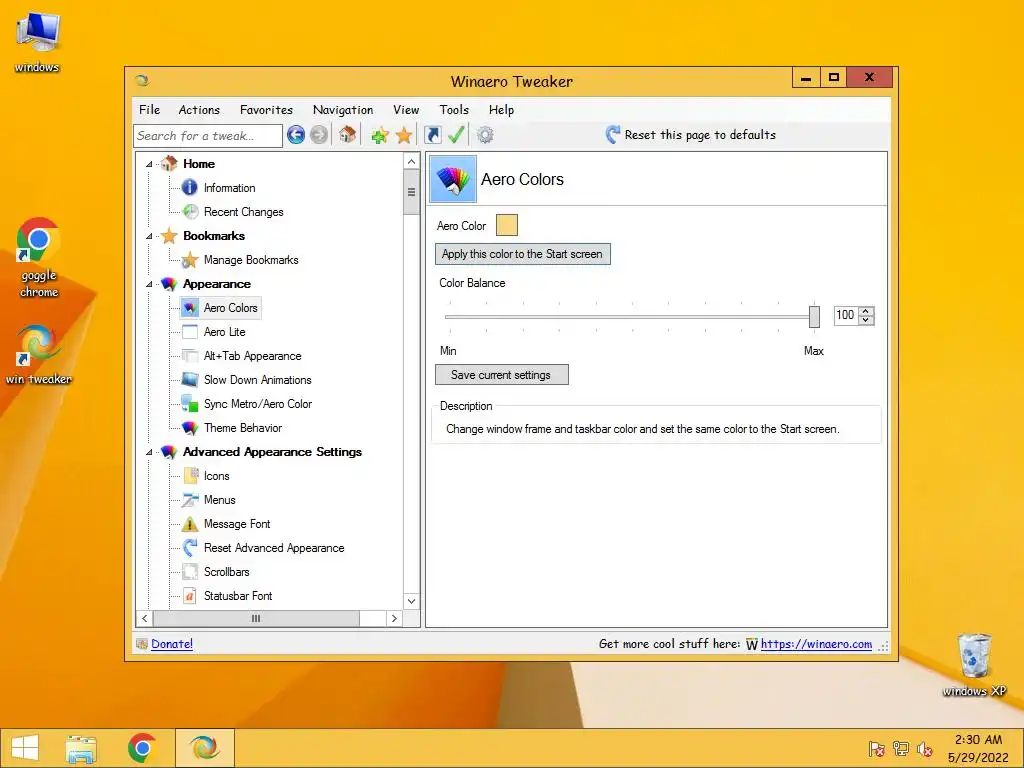Click the Sync Metro/Aero Color icon

190,404
